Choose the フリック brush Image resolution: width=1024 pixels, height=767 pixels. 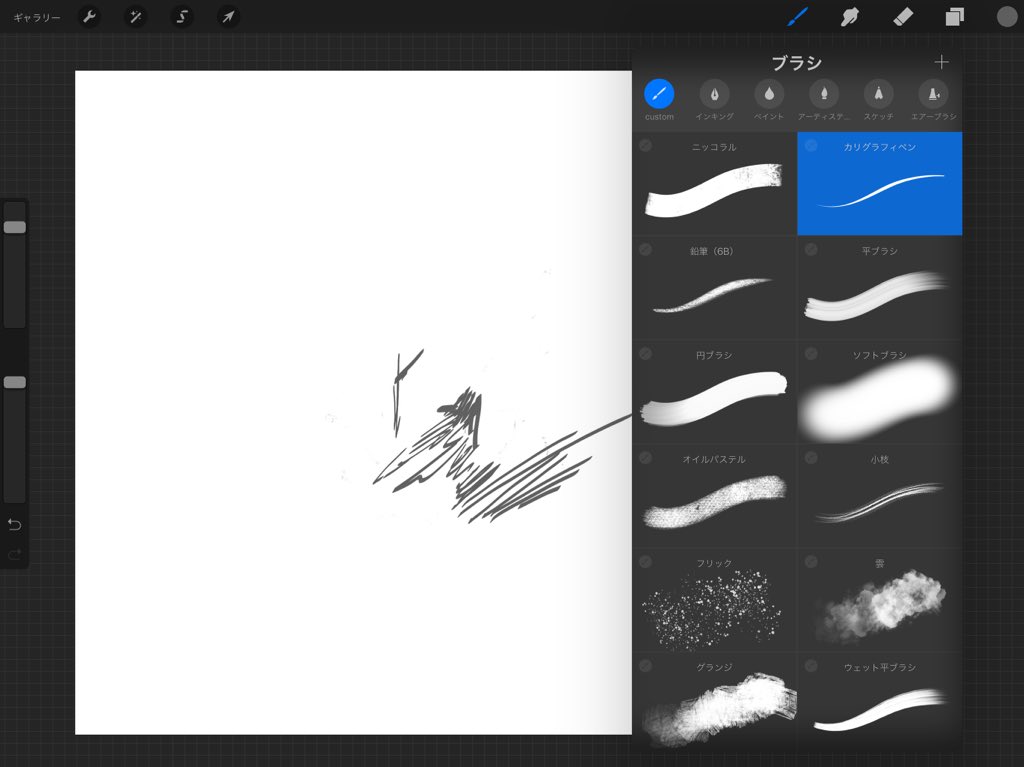(714, 600)
